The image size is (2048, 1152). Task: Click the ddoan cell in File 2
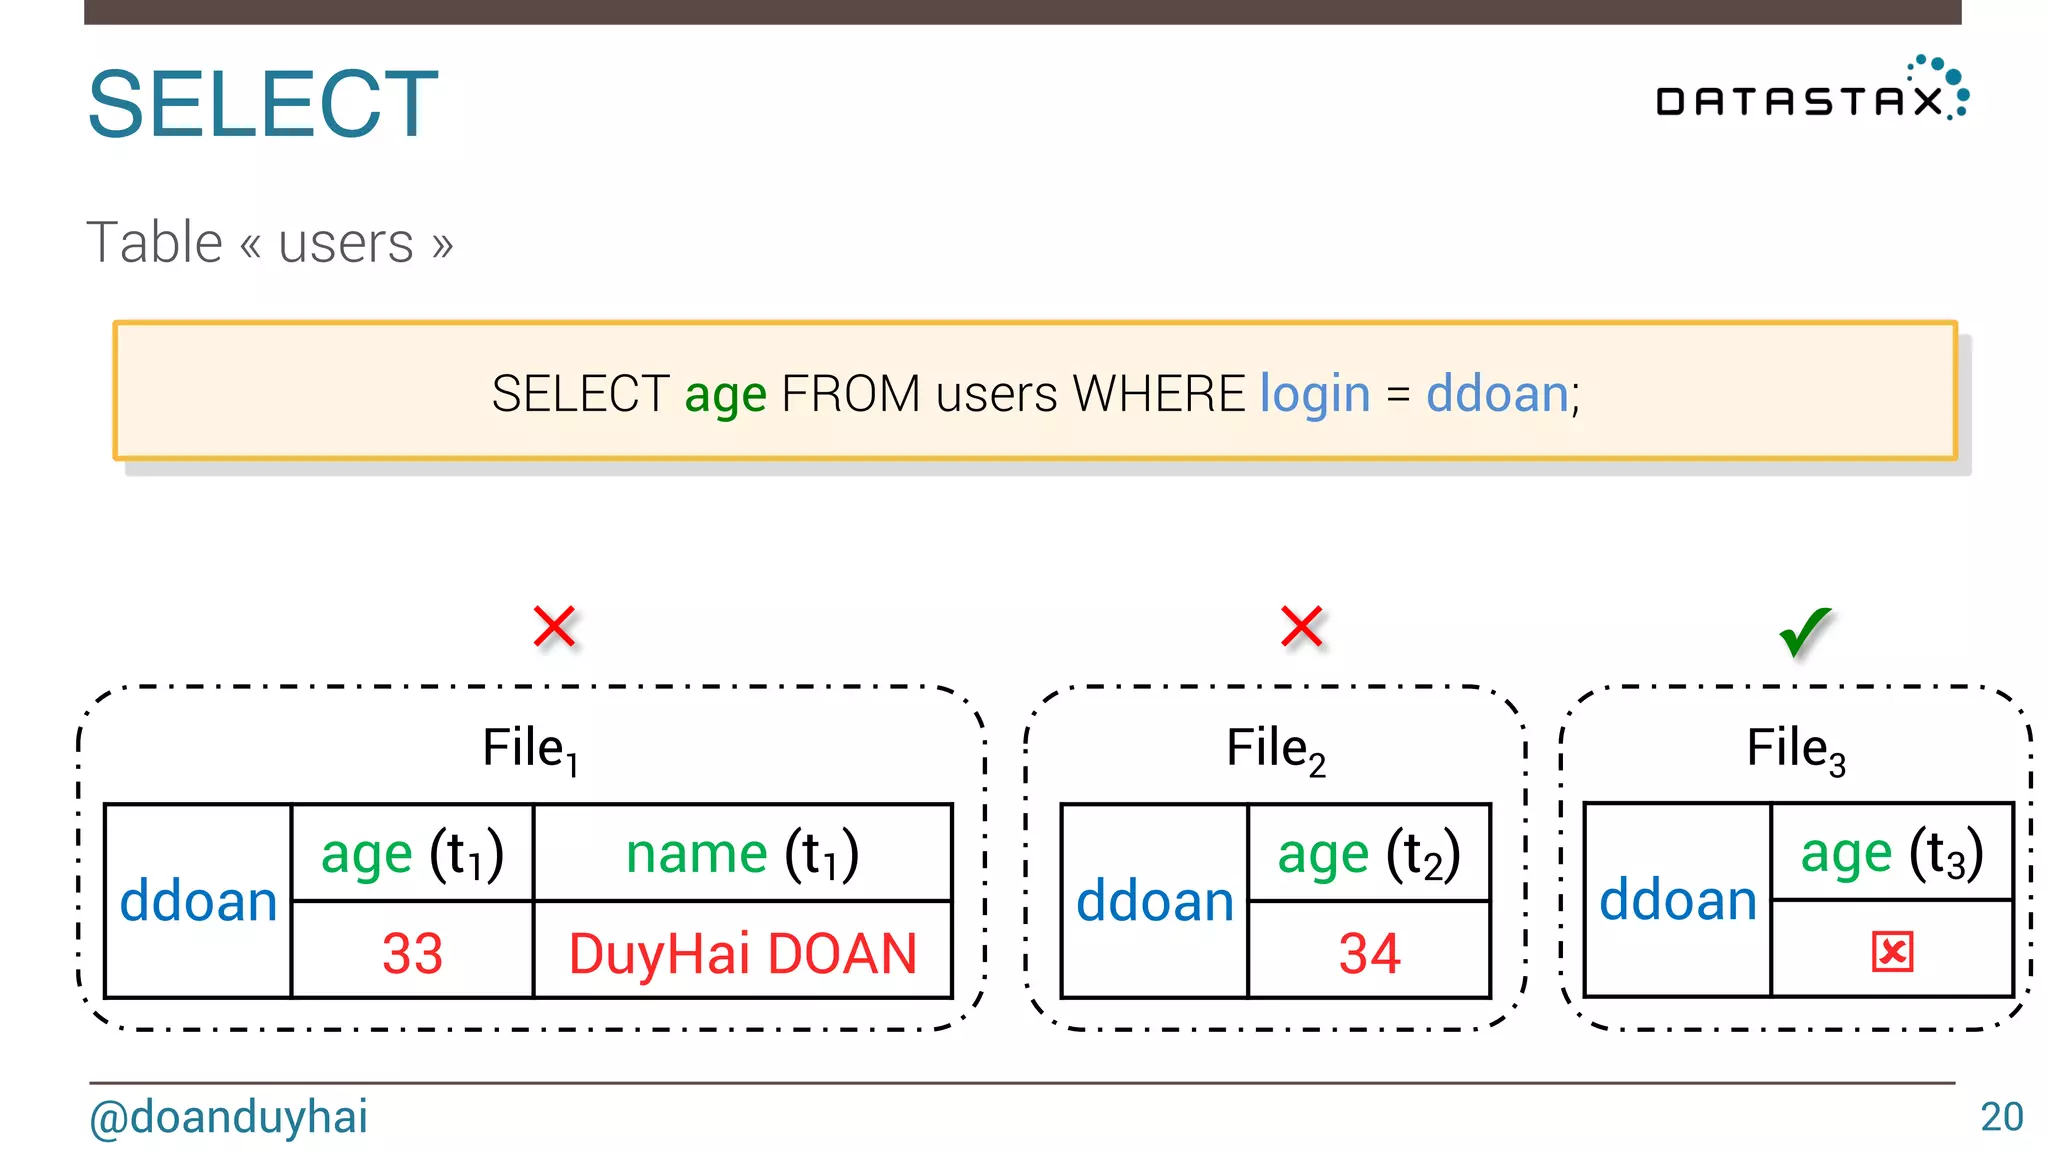[x=1155, y=901]
